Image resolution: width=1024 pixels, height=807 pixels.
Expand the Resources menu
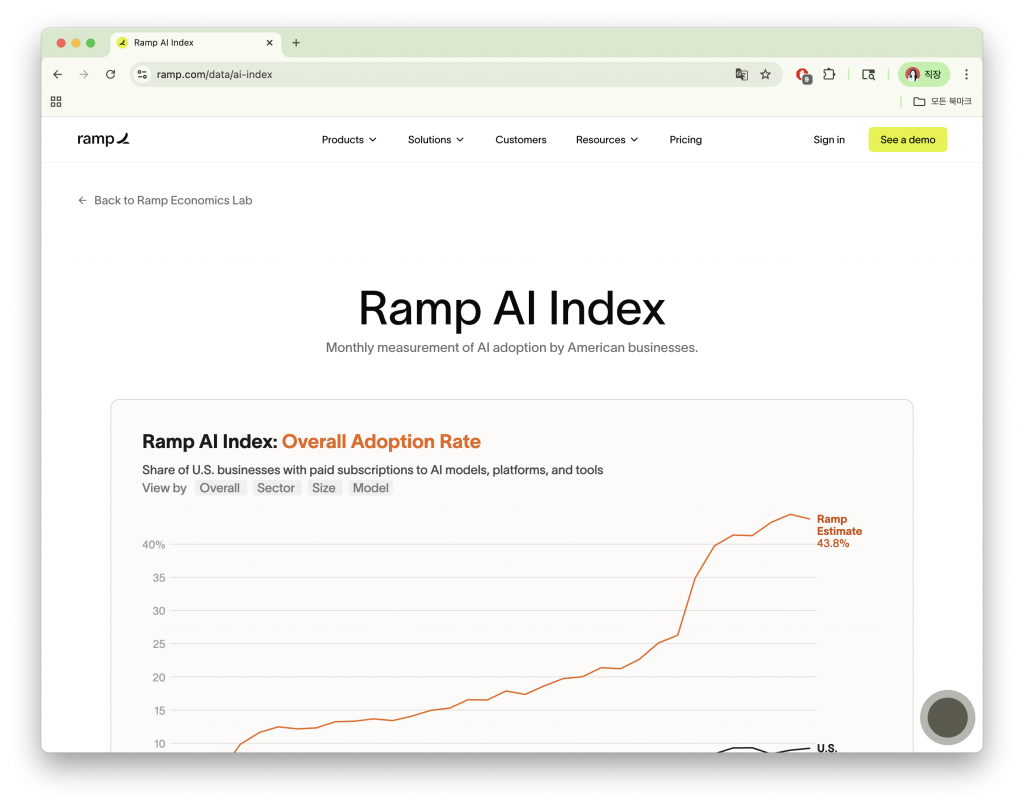click(607, 140)
